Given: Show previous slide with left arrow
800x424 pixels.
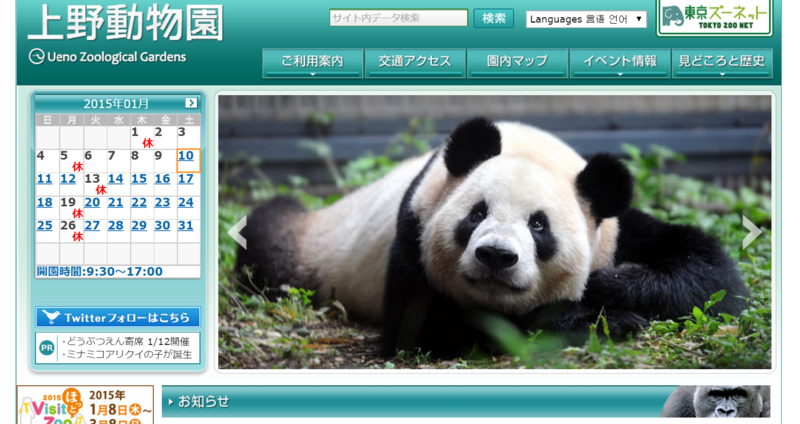Looking at the screenshot, I should (x=237, y=232).
